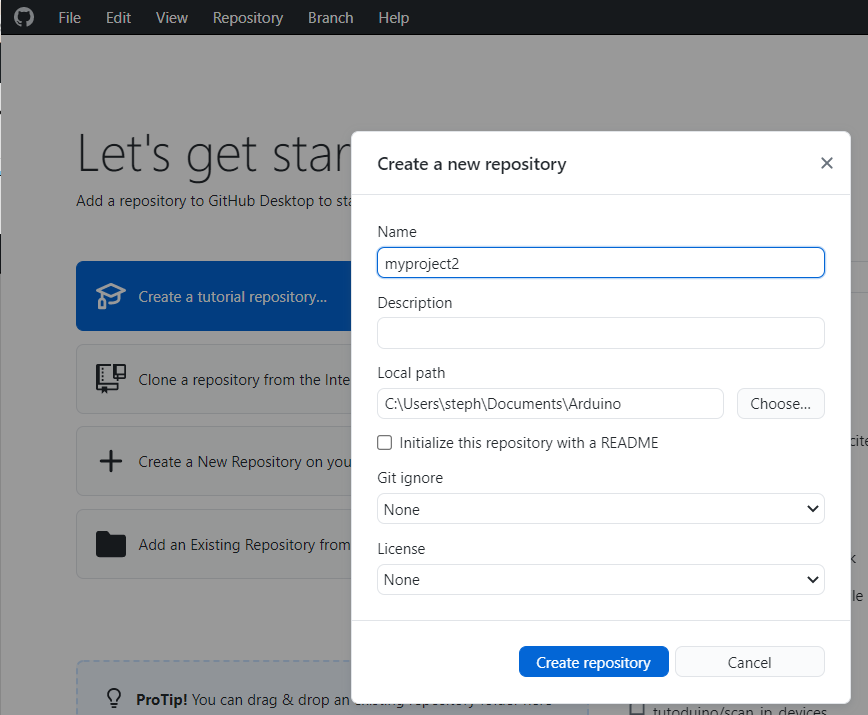This screenshot has width=868, height=715.
Task: Click the clone repository book icon
Action: 111,379
